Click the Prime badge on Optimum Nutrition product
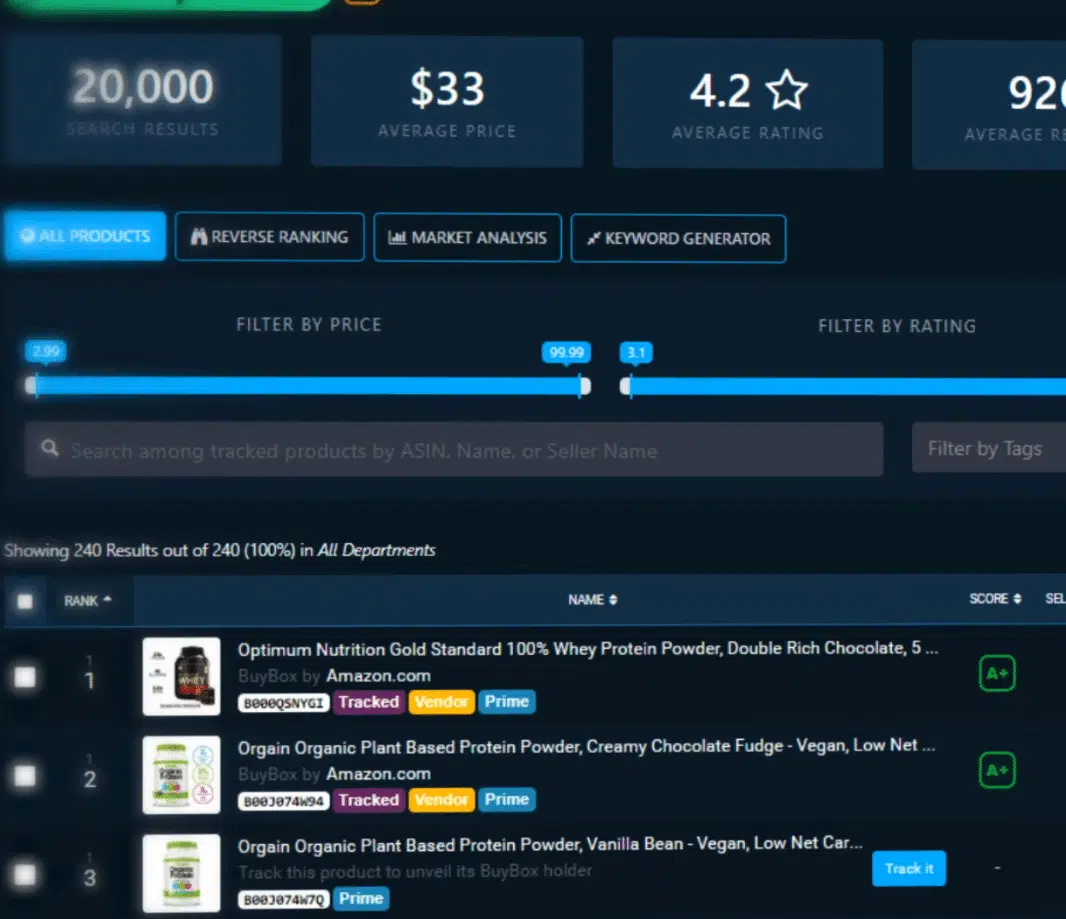The width and height of the screenshot is (1066, 919). point(506,702)
